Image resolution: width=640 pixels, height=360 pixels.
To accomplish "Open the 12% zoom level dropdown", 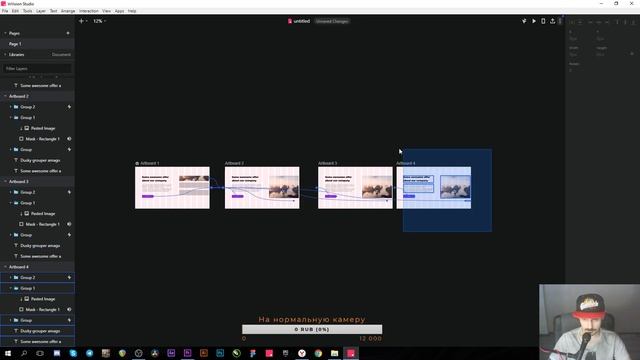I will click(x=99, y=21).
